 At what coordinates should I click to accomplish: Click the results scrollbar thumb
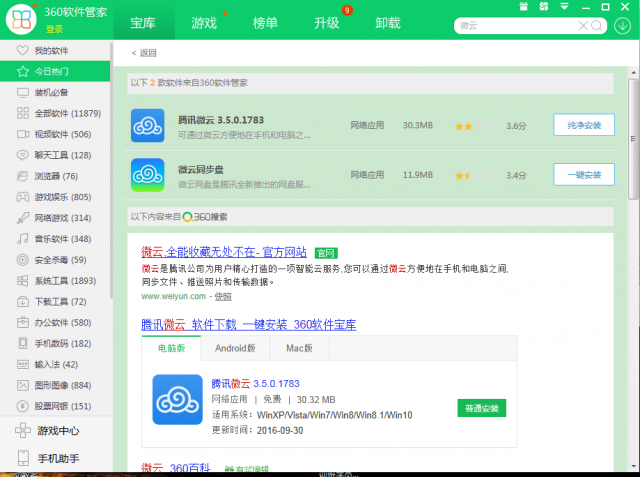coord(633,139)
